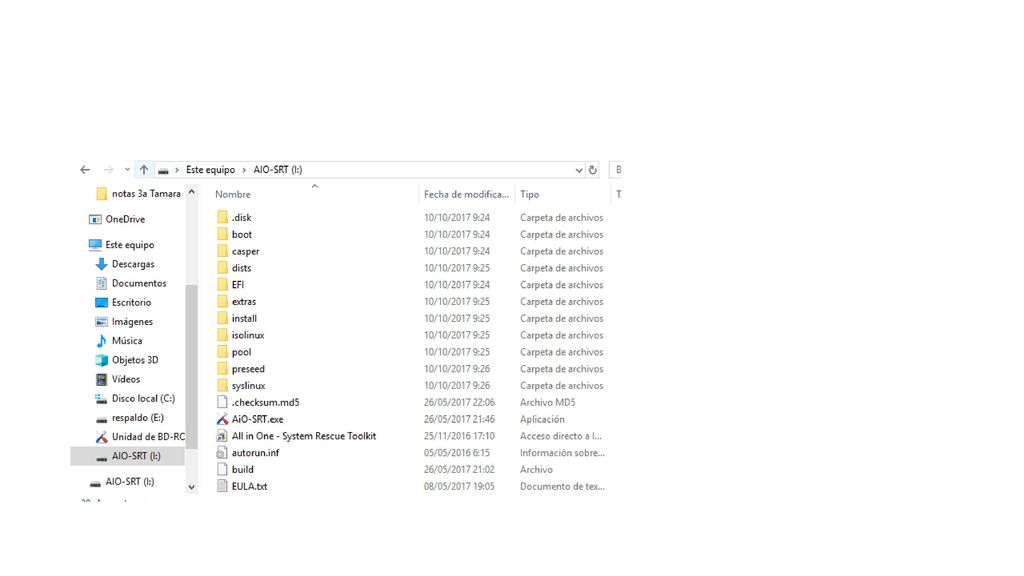Click the install folder icon
The image size is (1024, 576).
tap(223, 319)
